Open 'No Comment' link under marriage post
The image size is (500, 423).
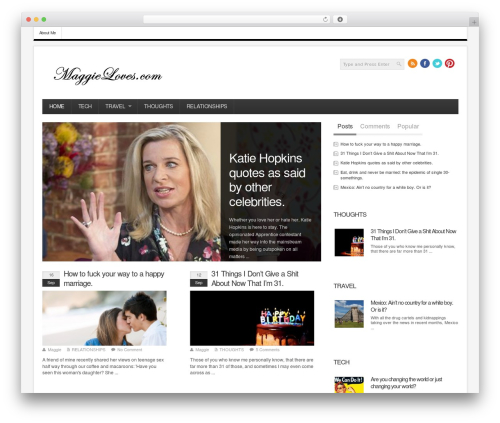[129, 350]
